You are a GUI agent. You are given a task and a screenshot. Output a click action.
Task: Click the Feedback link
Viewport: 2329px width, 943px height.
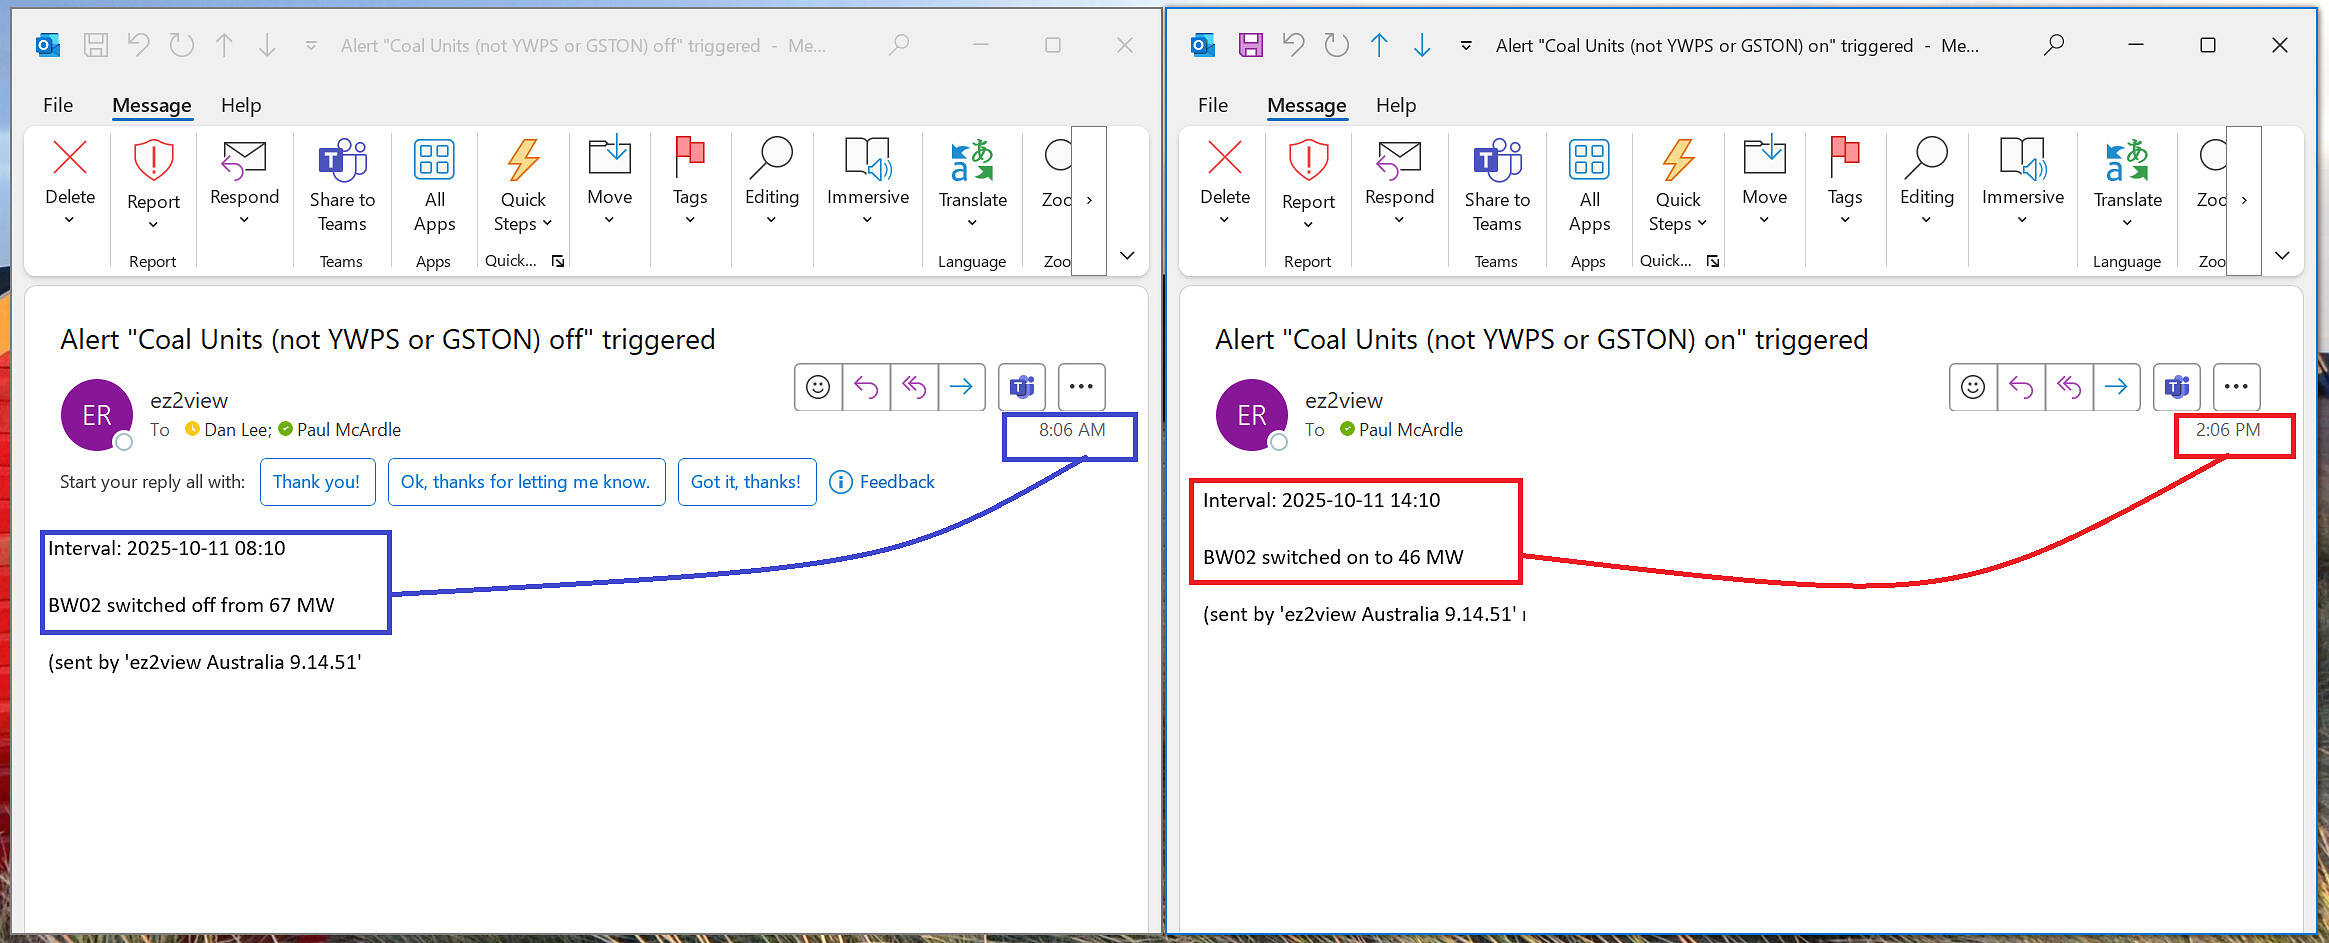point(883,482)
